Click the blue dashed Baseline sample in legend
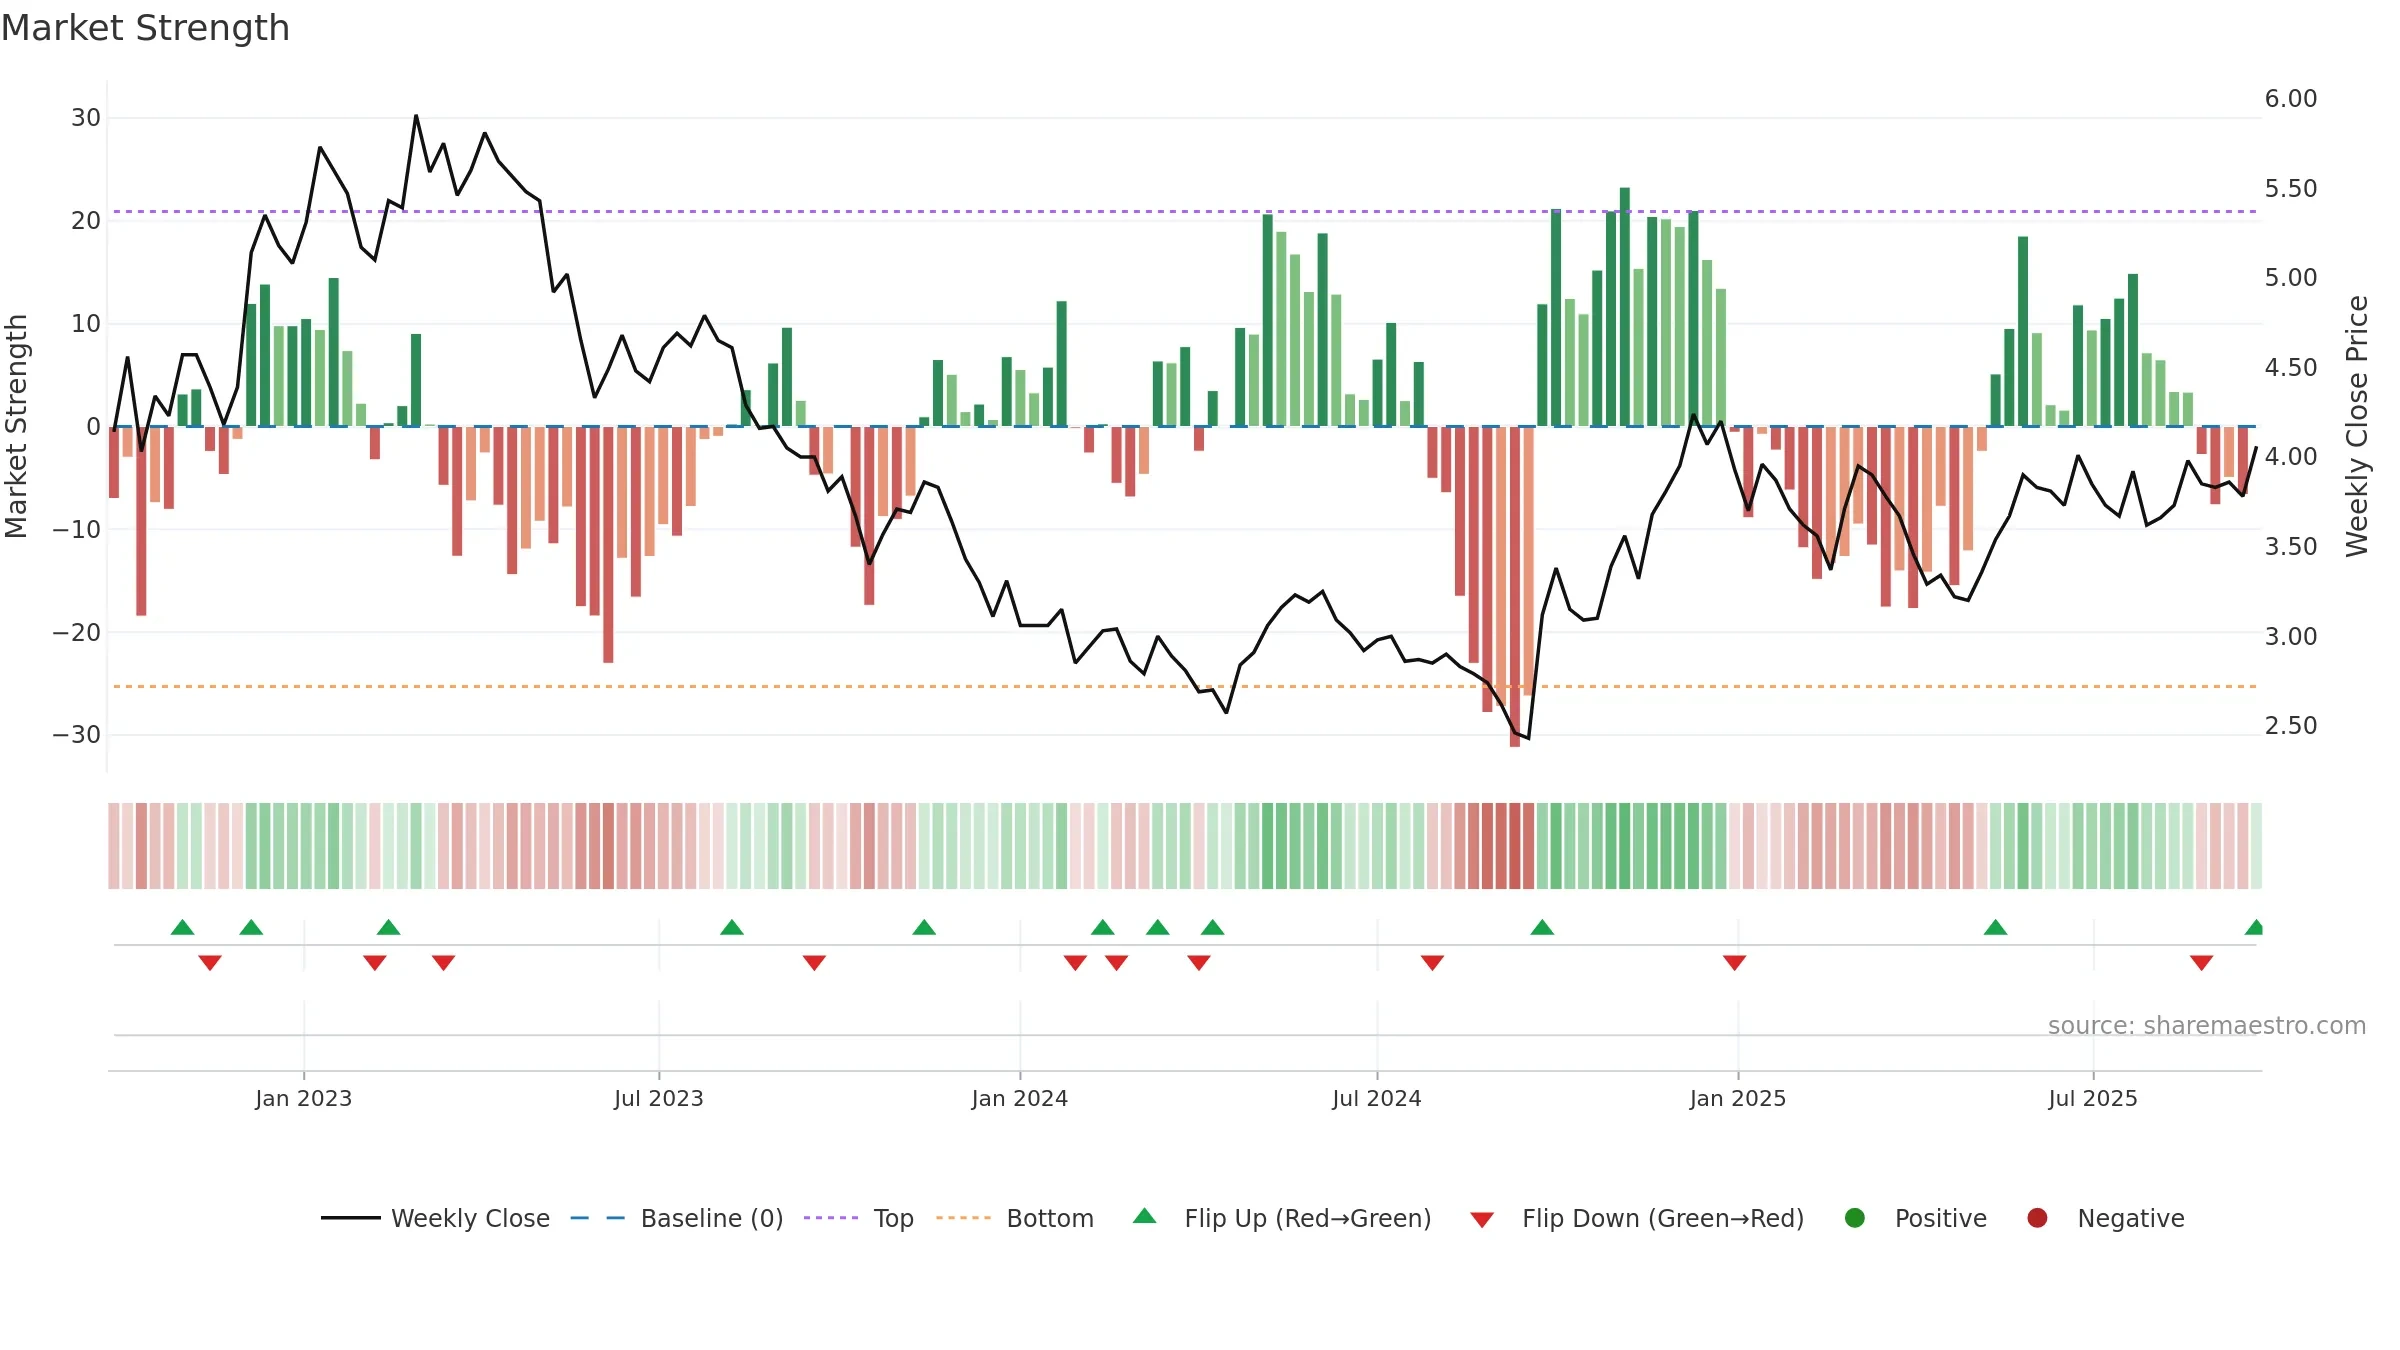Image resolution: width=2400 pixels, height=1350 pixels. 598,1218
